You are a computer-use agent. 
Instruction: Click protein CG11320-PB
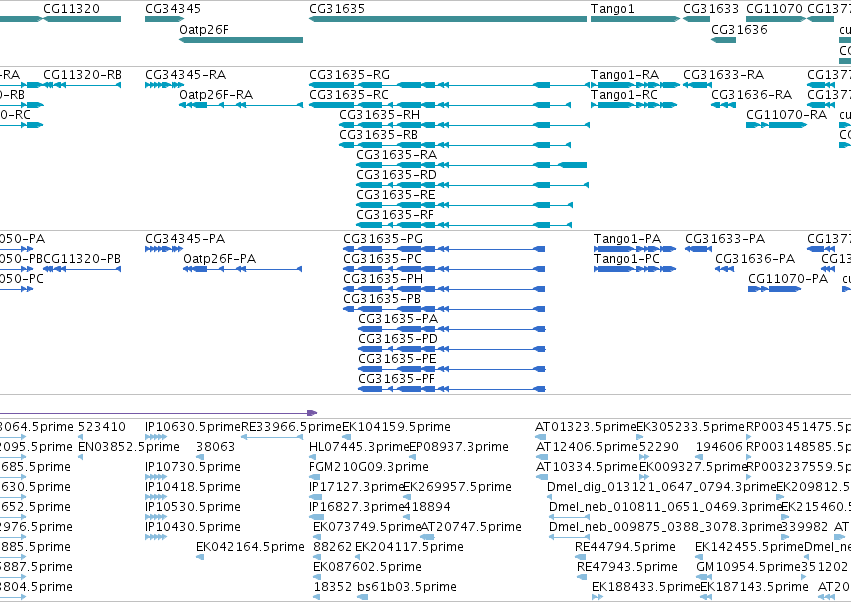point(82,269)
